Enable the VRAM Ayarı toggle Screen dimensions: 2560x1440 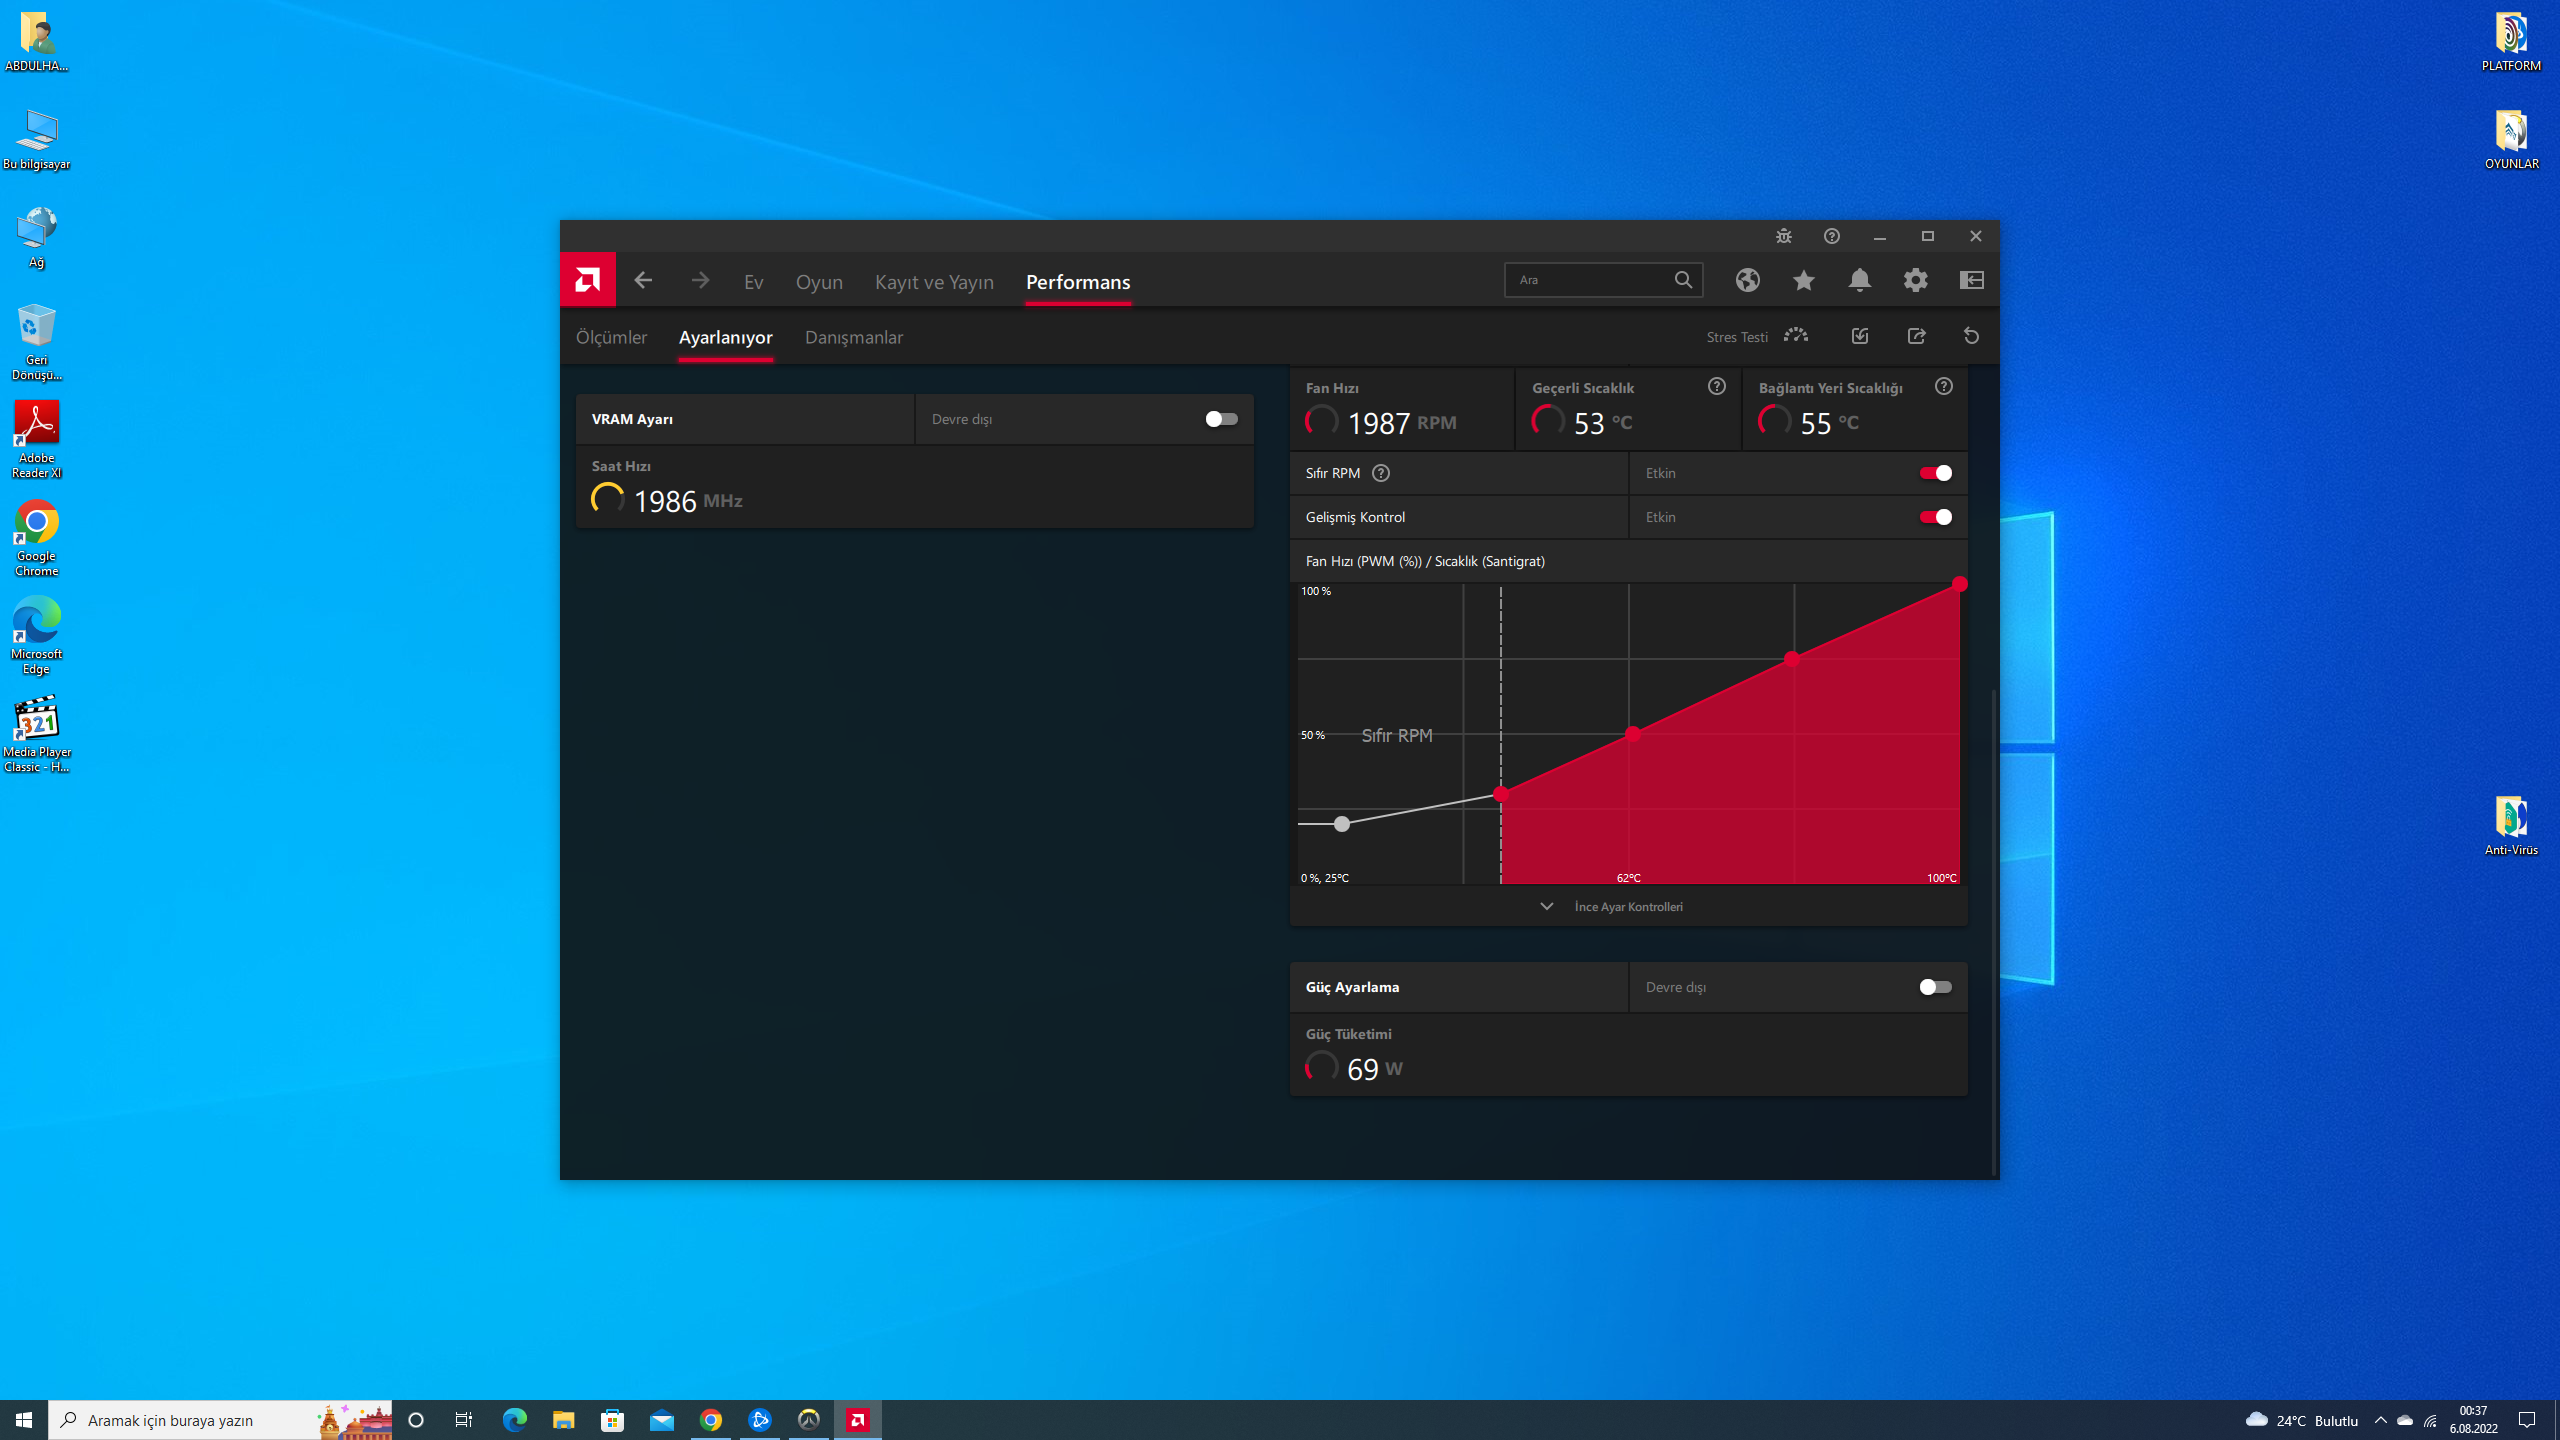pyautogui.click(x=1220, y=419)
